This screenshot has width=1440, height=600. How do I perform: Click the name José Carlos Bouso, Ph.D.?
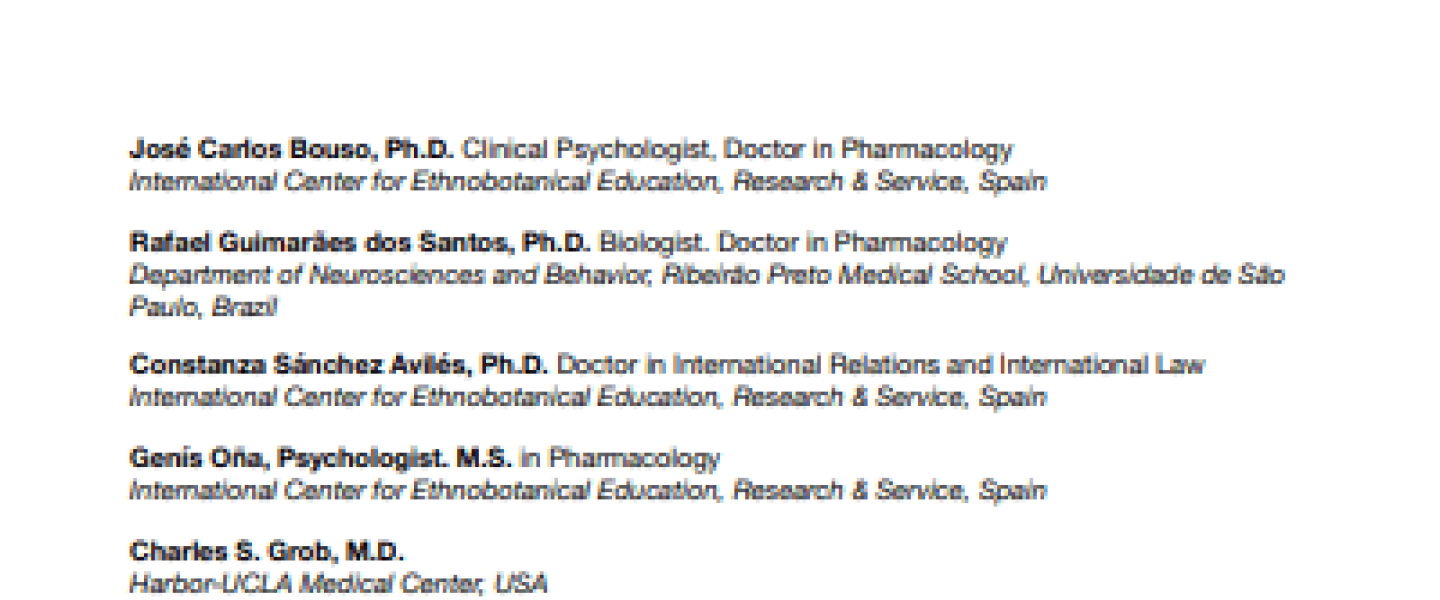[291, 150]
